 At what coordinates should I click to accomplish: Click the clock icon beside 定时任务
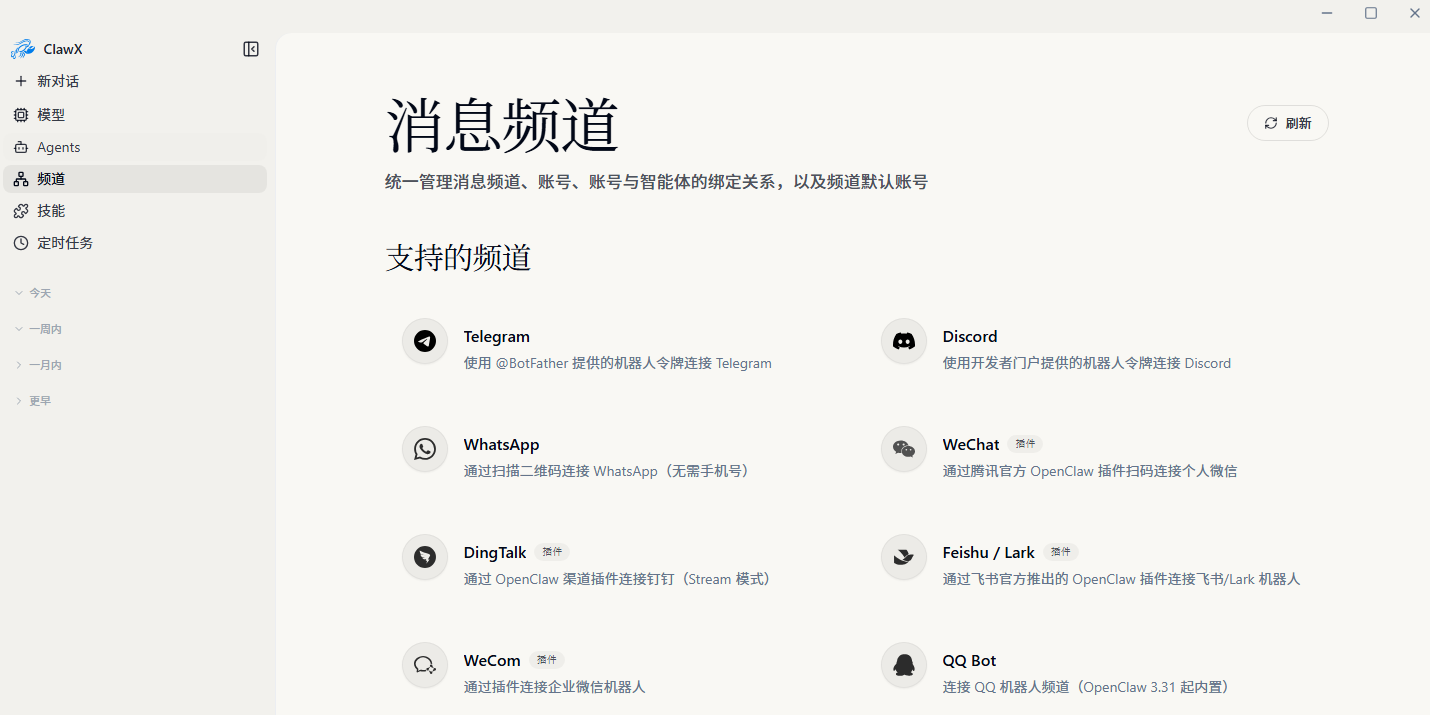coord(21,243)
